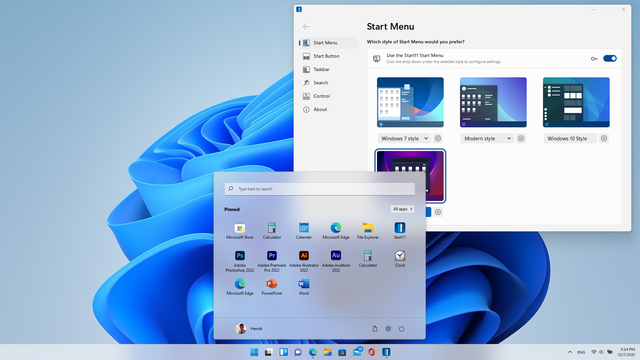
Task: Open gear settings below the purple style thumbnail
Action: click(438, 212)
